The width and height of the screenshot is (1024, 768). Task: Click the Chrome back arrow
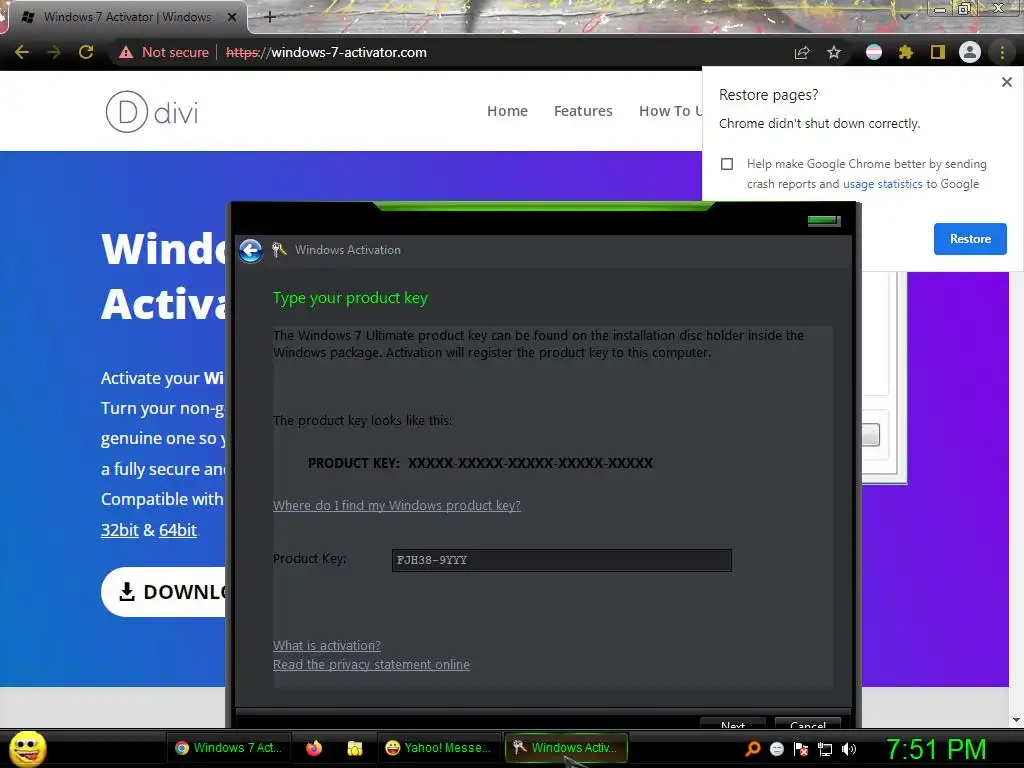point(22,52)
